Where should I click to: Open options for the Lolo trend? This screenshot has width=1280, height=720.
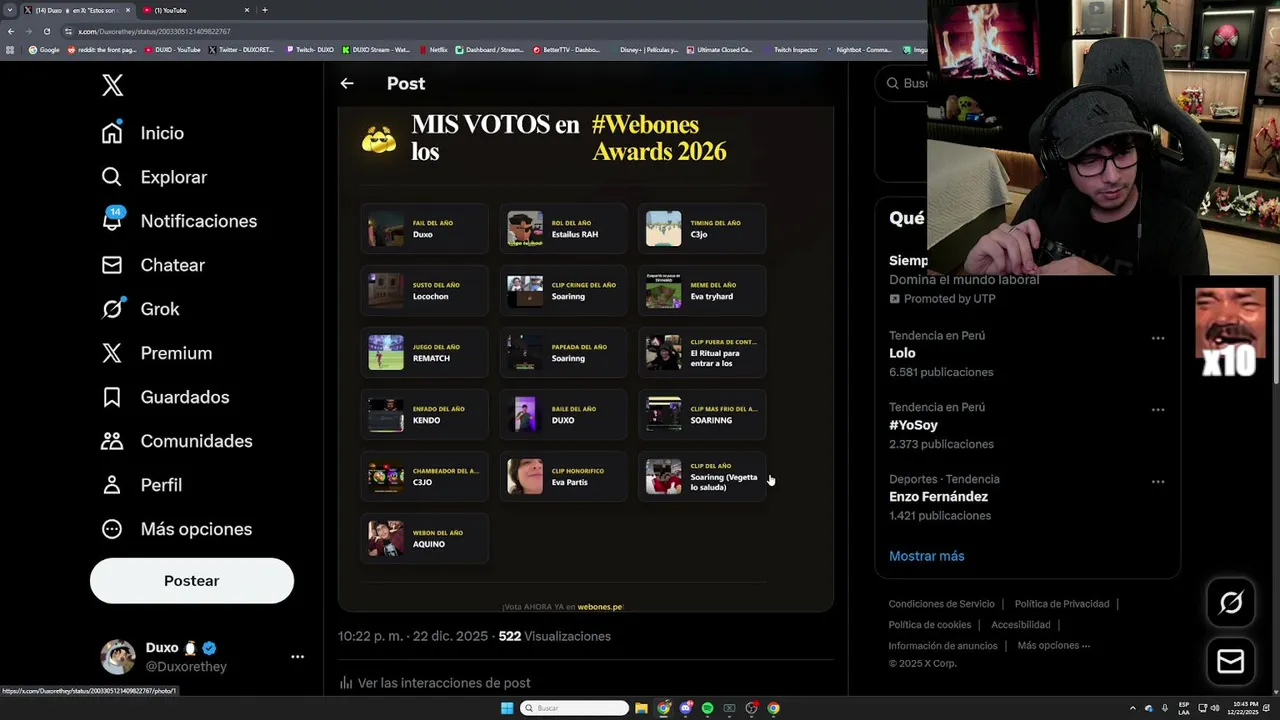point(1158,338)
